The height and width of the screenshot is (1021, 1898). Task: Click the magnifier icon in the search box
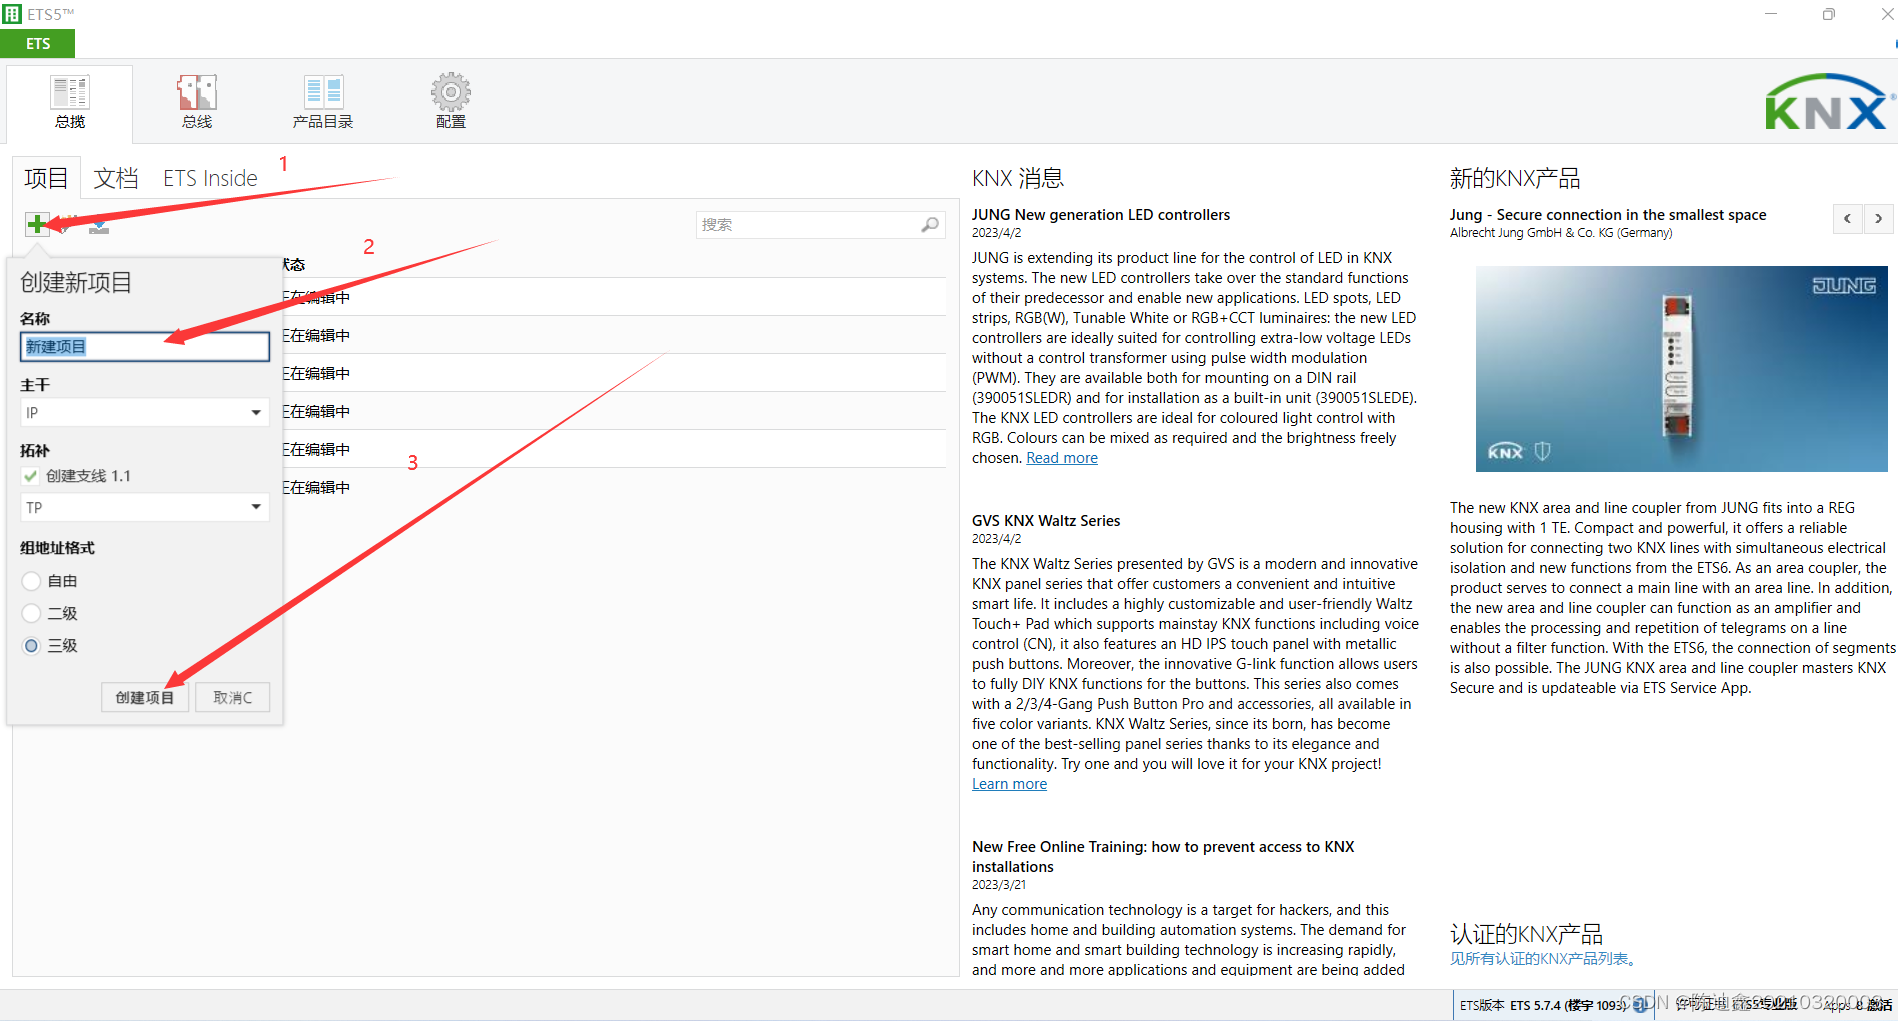(930, 225)
